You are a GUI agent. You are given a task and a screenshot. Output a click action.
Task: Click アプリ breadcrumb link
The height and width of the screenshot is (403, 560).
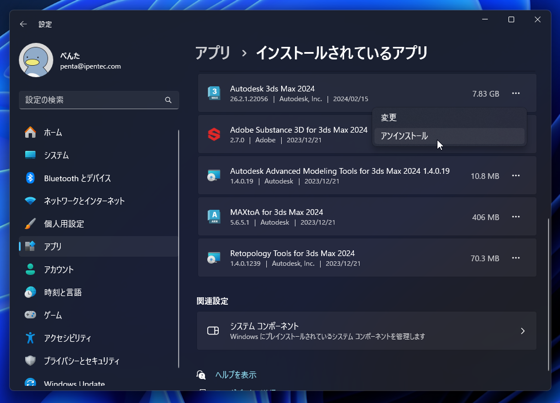point(213,53)
